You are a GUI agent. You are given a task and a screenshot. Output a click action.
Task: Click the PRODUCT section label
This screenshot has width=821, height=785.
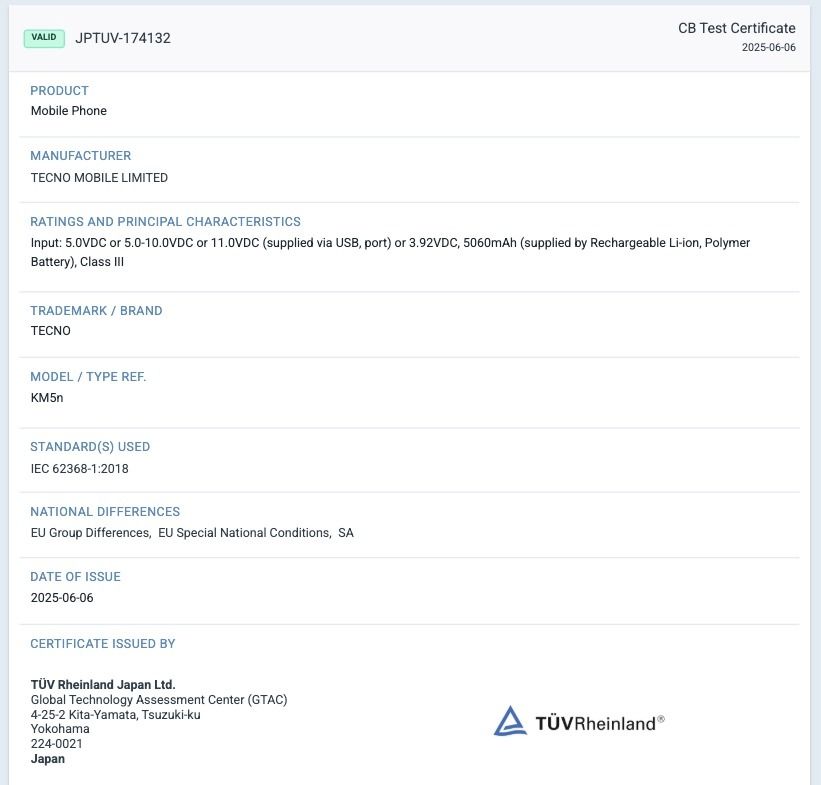click(x=59, y=91)
